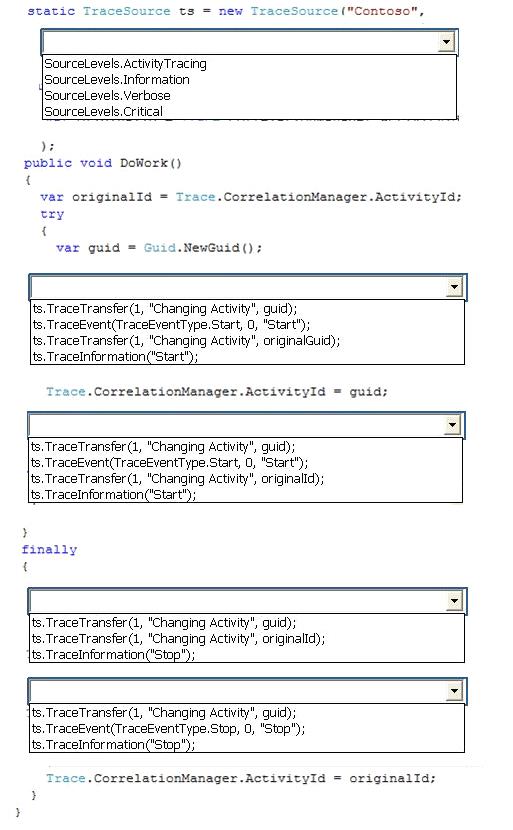Open the last dropdown arrow before originalId assignment

pos(454,690)
